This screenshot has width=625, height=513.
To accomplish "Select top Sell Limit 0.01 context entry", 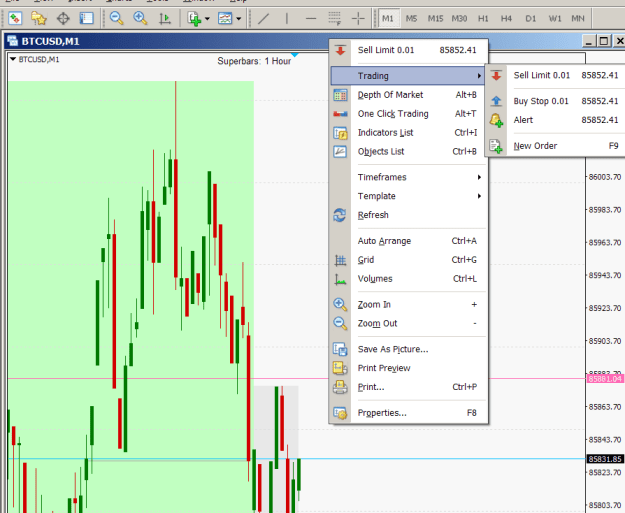I will click(408, 50).
